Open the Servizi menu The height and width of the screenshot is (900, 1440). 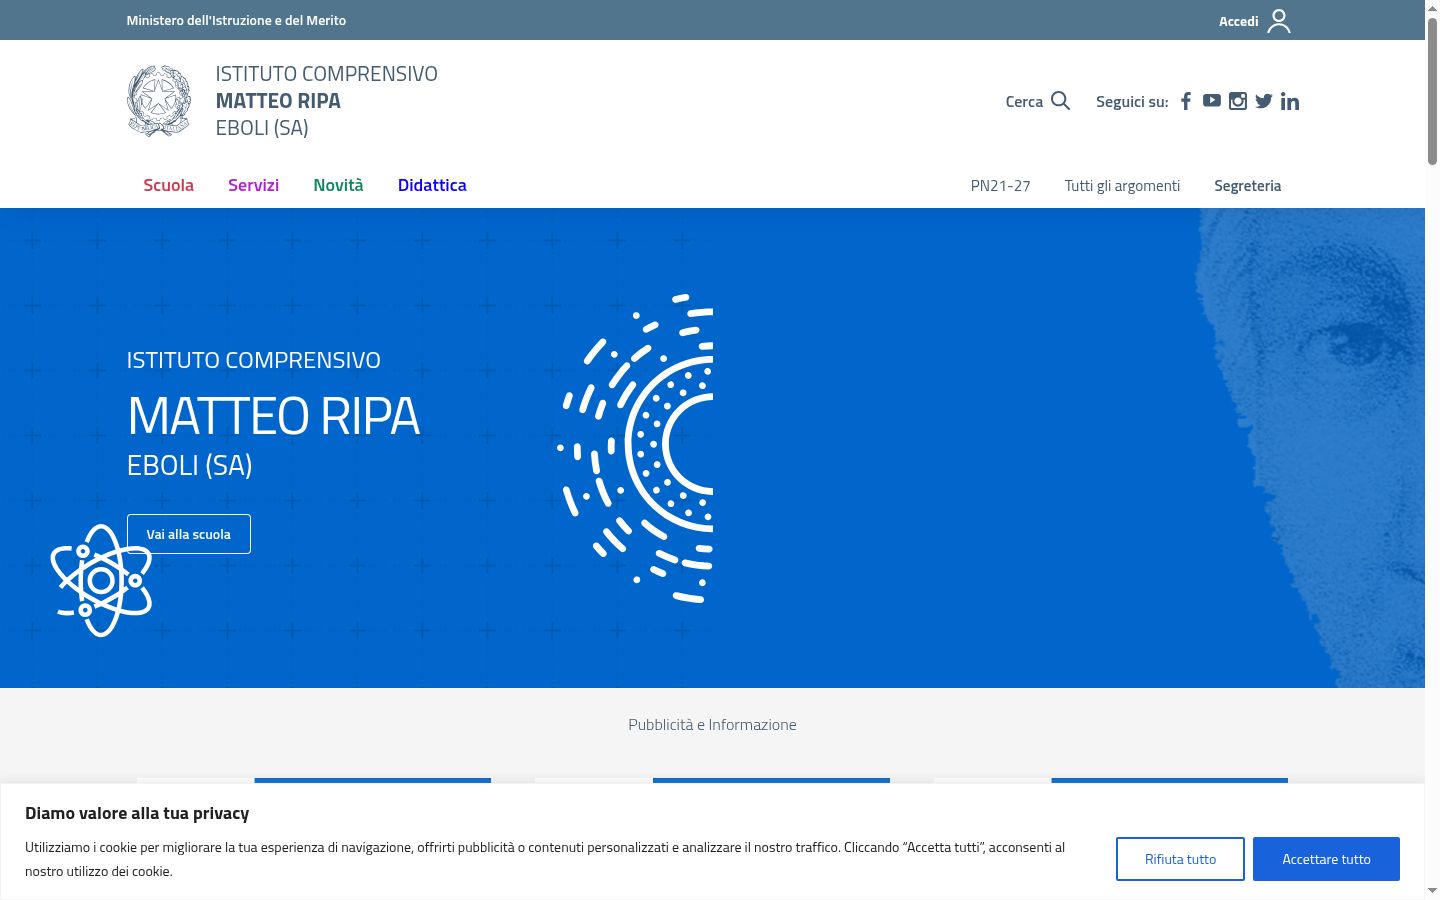(253, 185)
